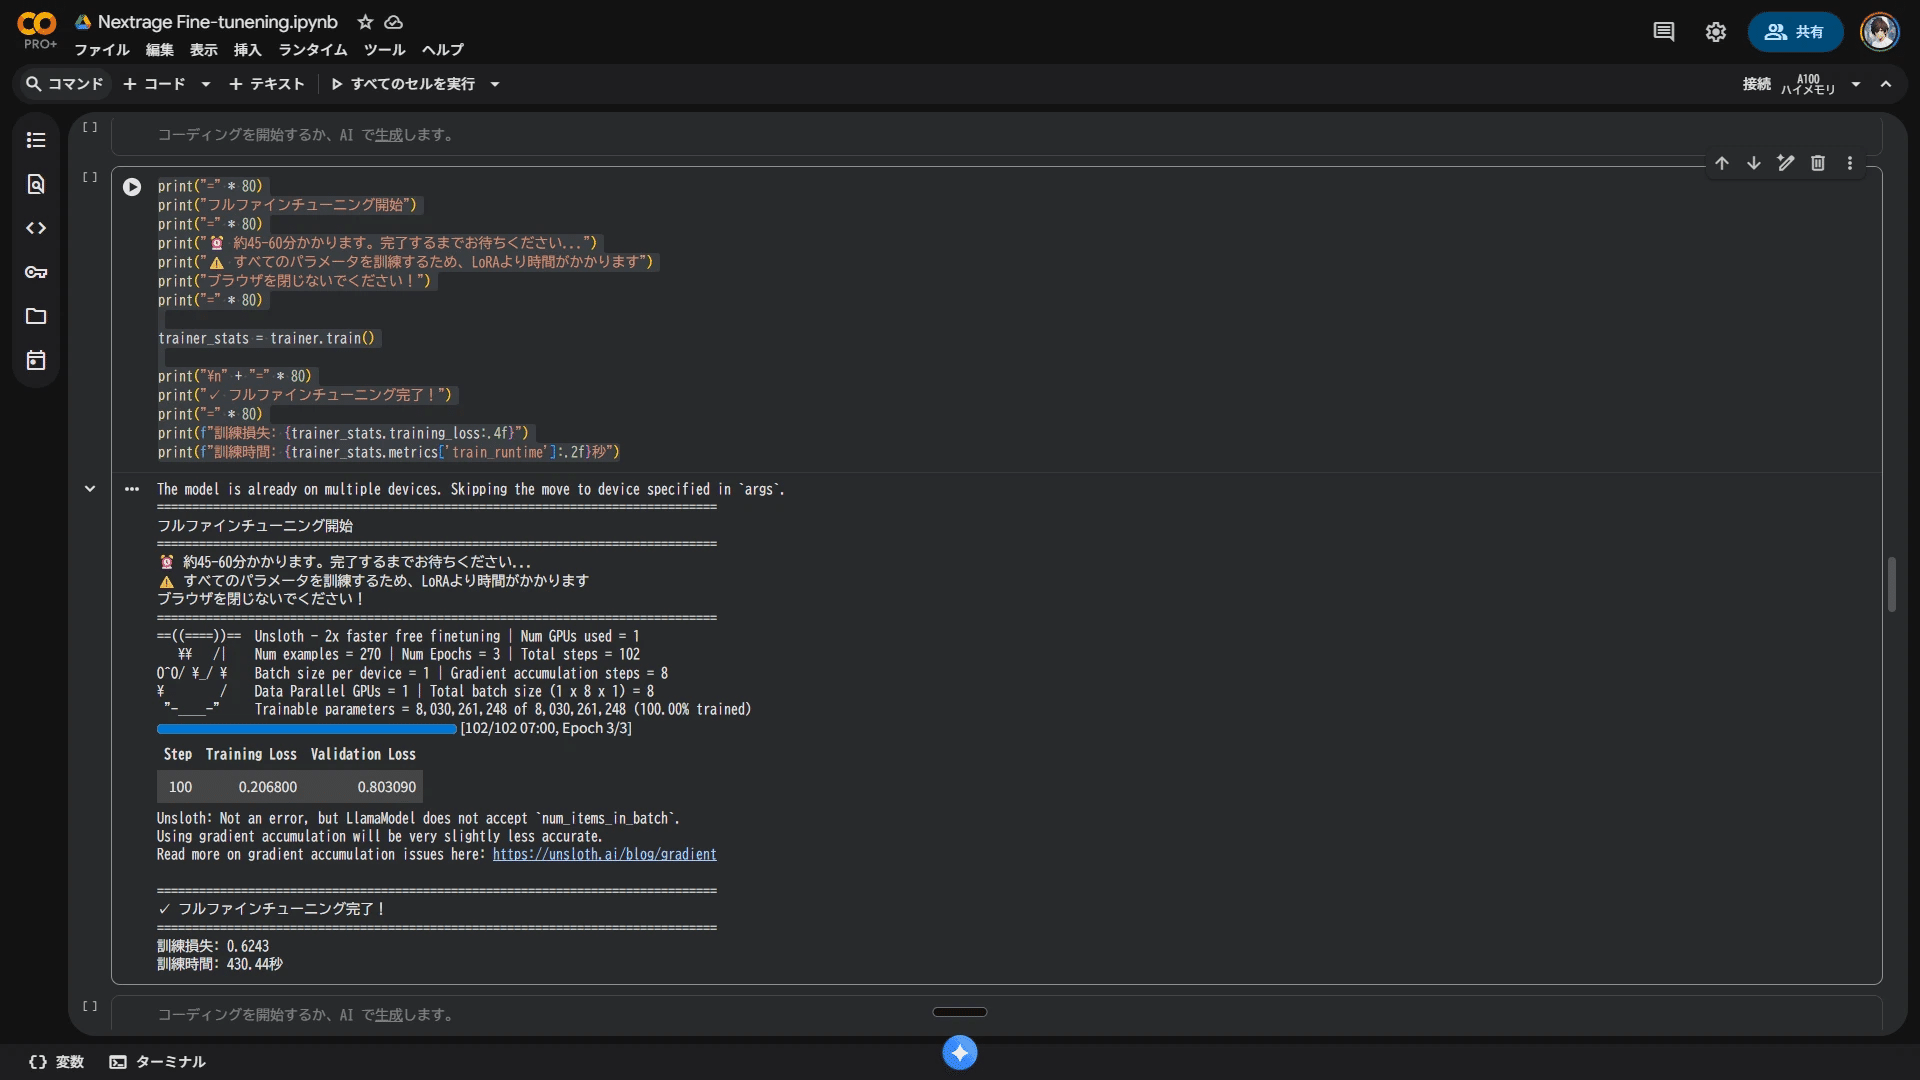
Task: Click the notebook title Nextrage Fine-tuning.ipynb
Action: [218, 22]
